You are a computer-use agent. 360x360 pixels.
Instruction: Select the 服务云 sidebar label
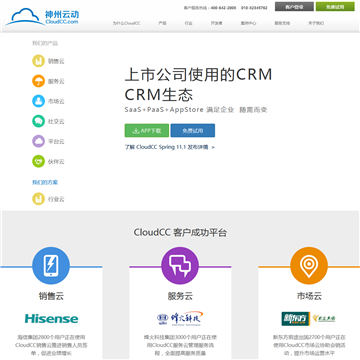coord(56,81)
